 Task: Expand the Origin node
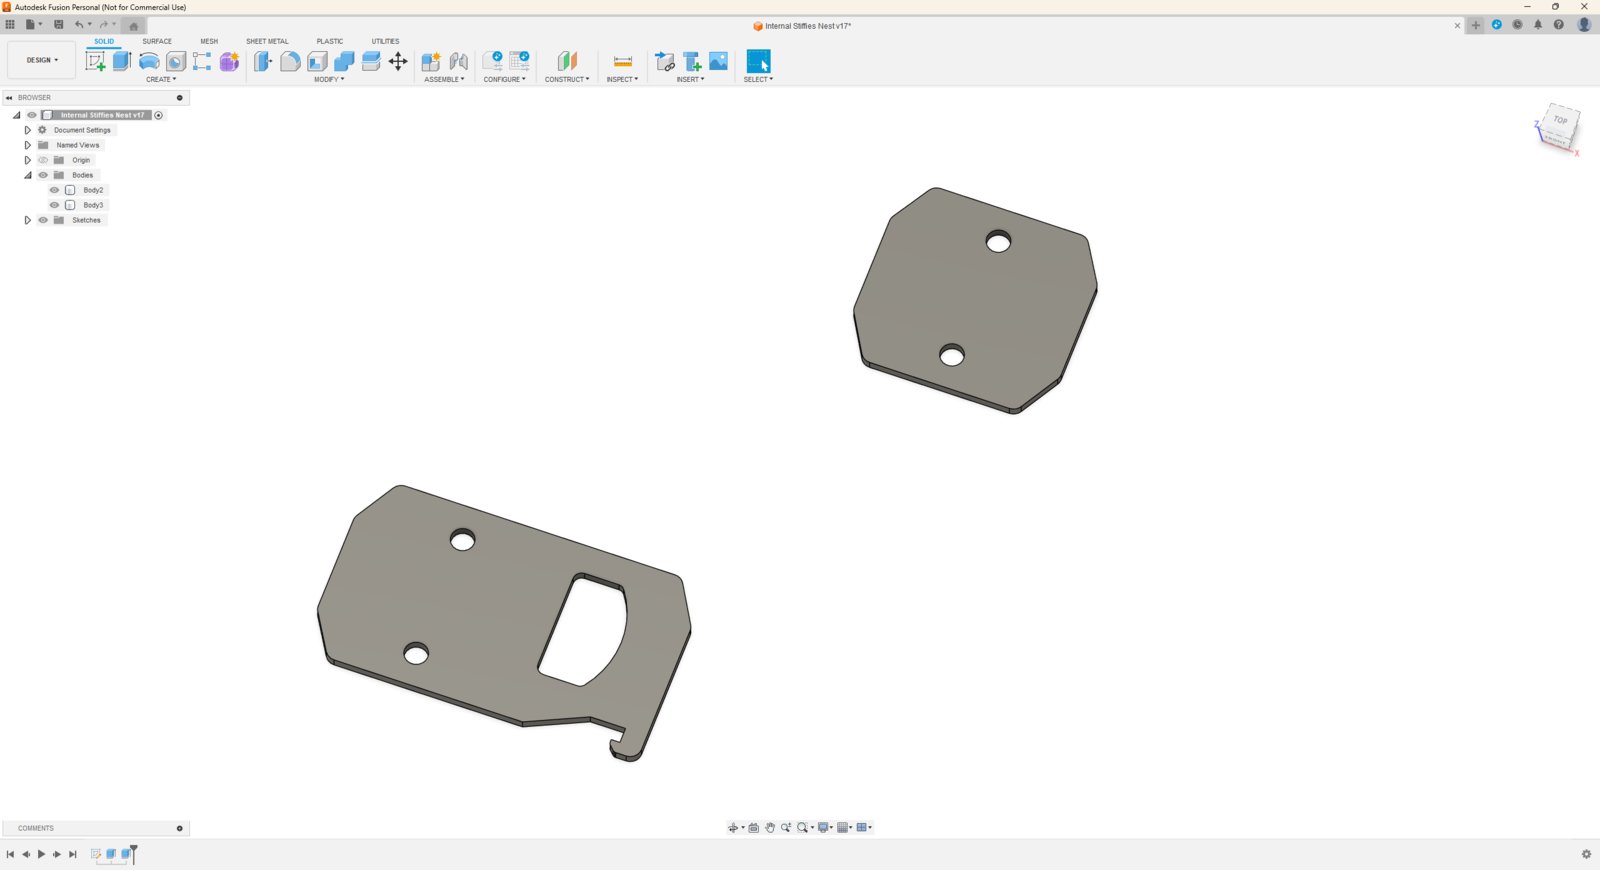[28, 160]
